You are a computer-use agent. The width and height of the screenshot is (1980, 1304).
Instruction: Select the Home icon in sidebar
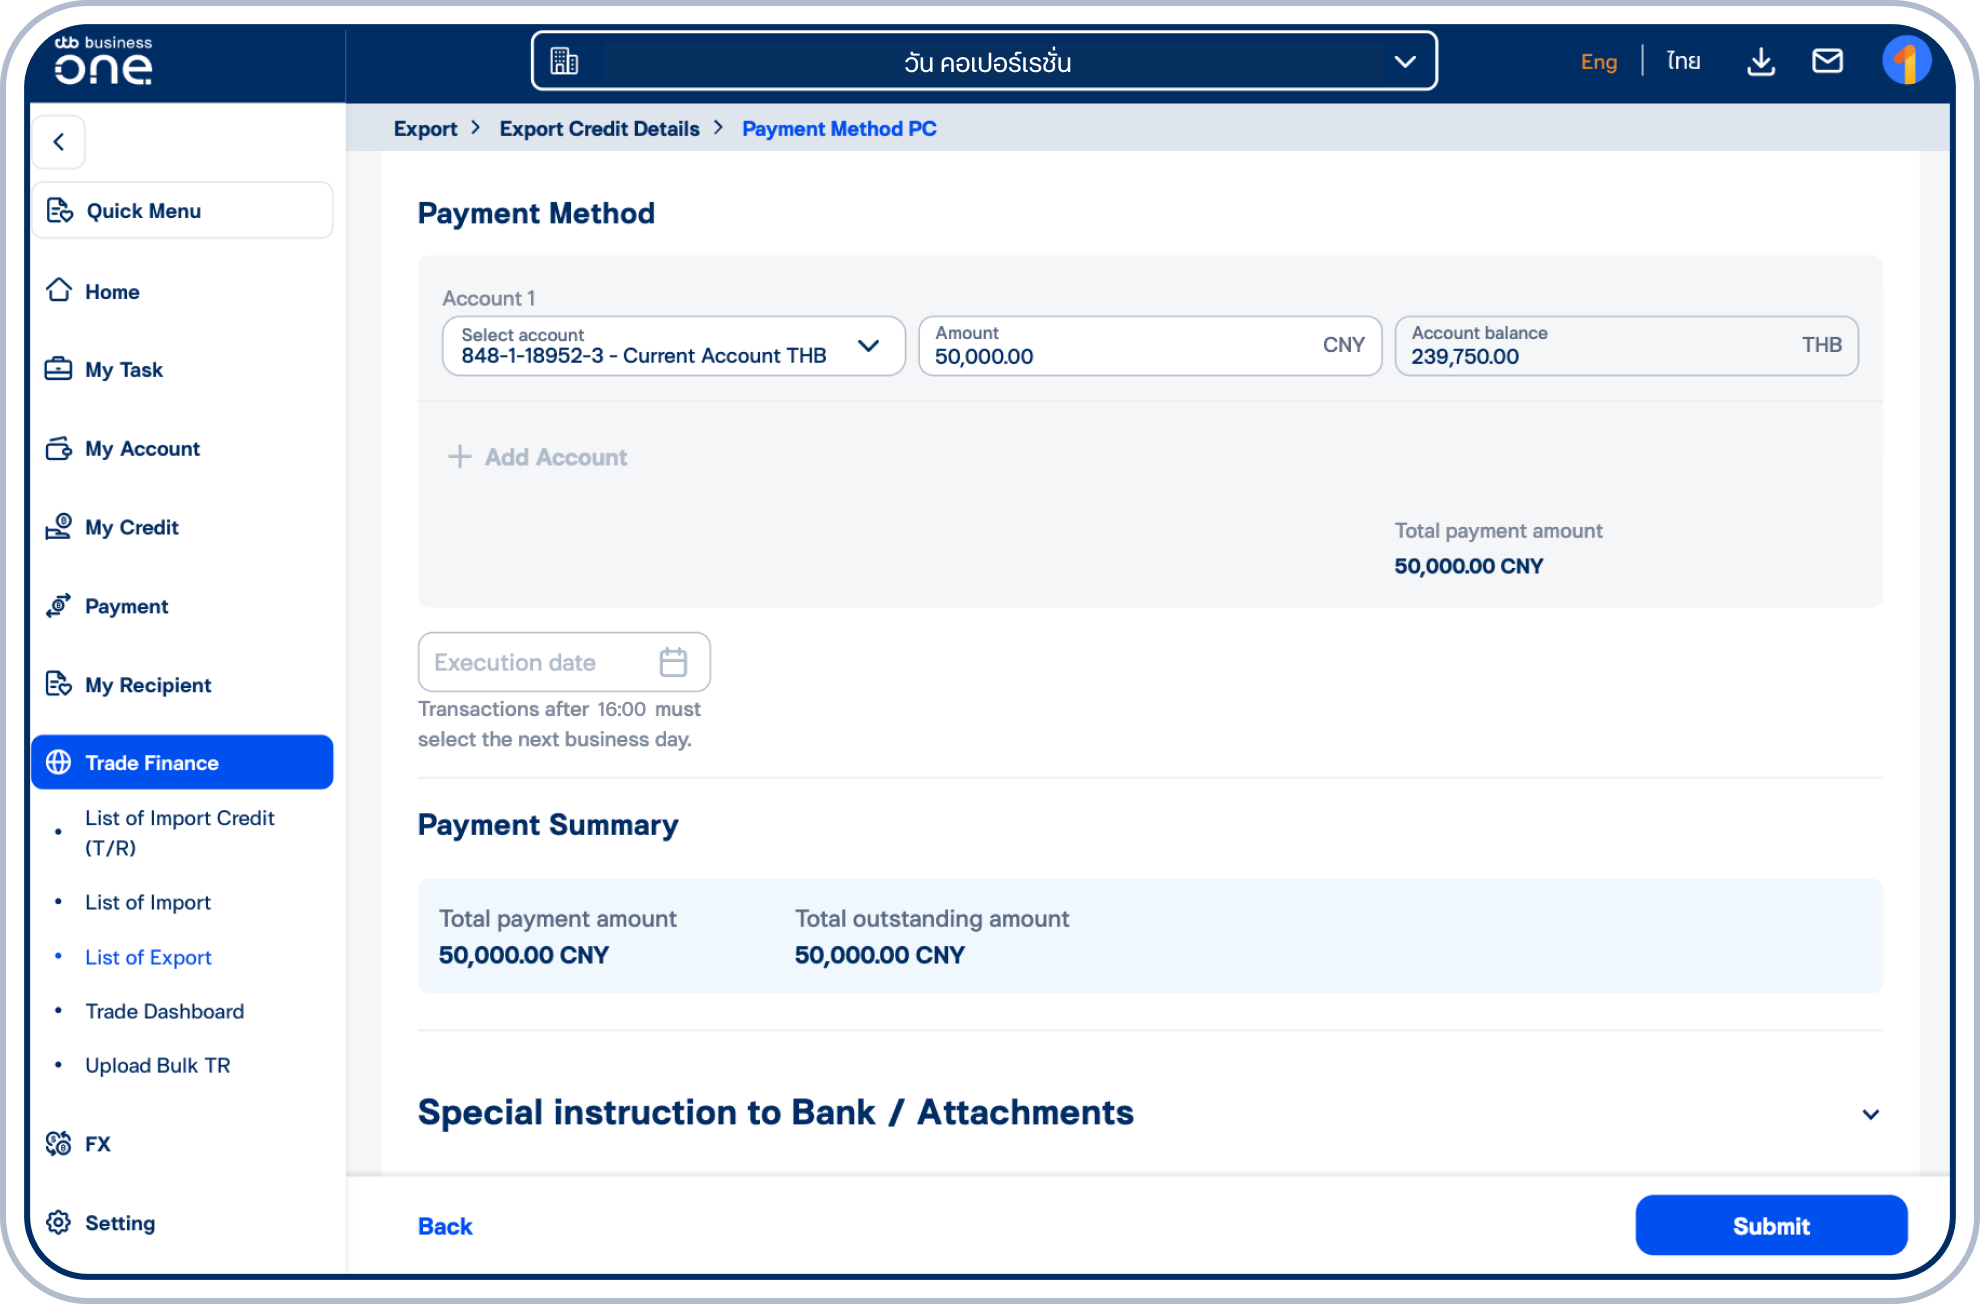pyautogui.click(x=60, y=291)
